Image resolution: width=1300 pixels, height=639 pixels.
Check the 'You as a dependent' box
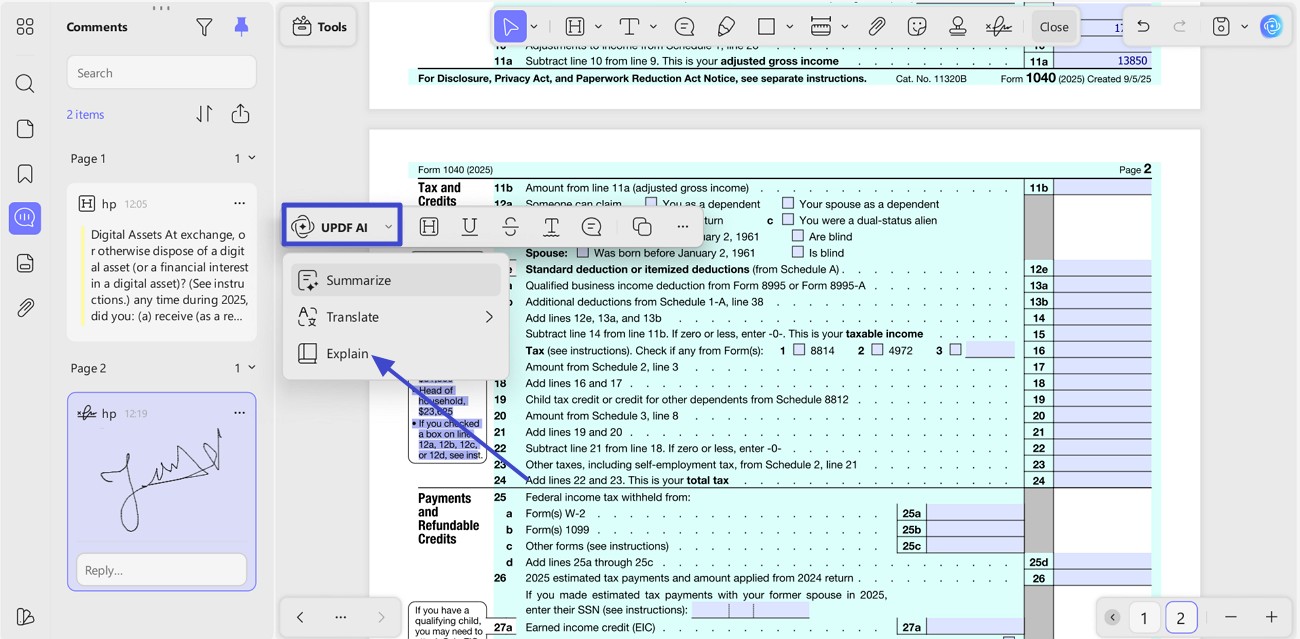point(651,203)
